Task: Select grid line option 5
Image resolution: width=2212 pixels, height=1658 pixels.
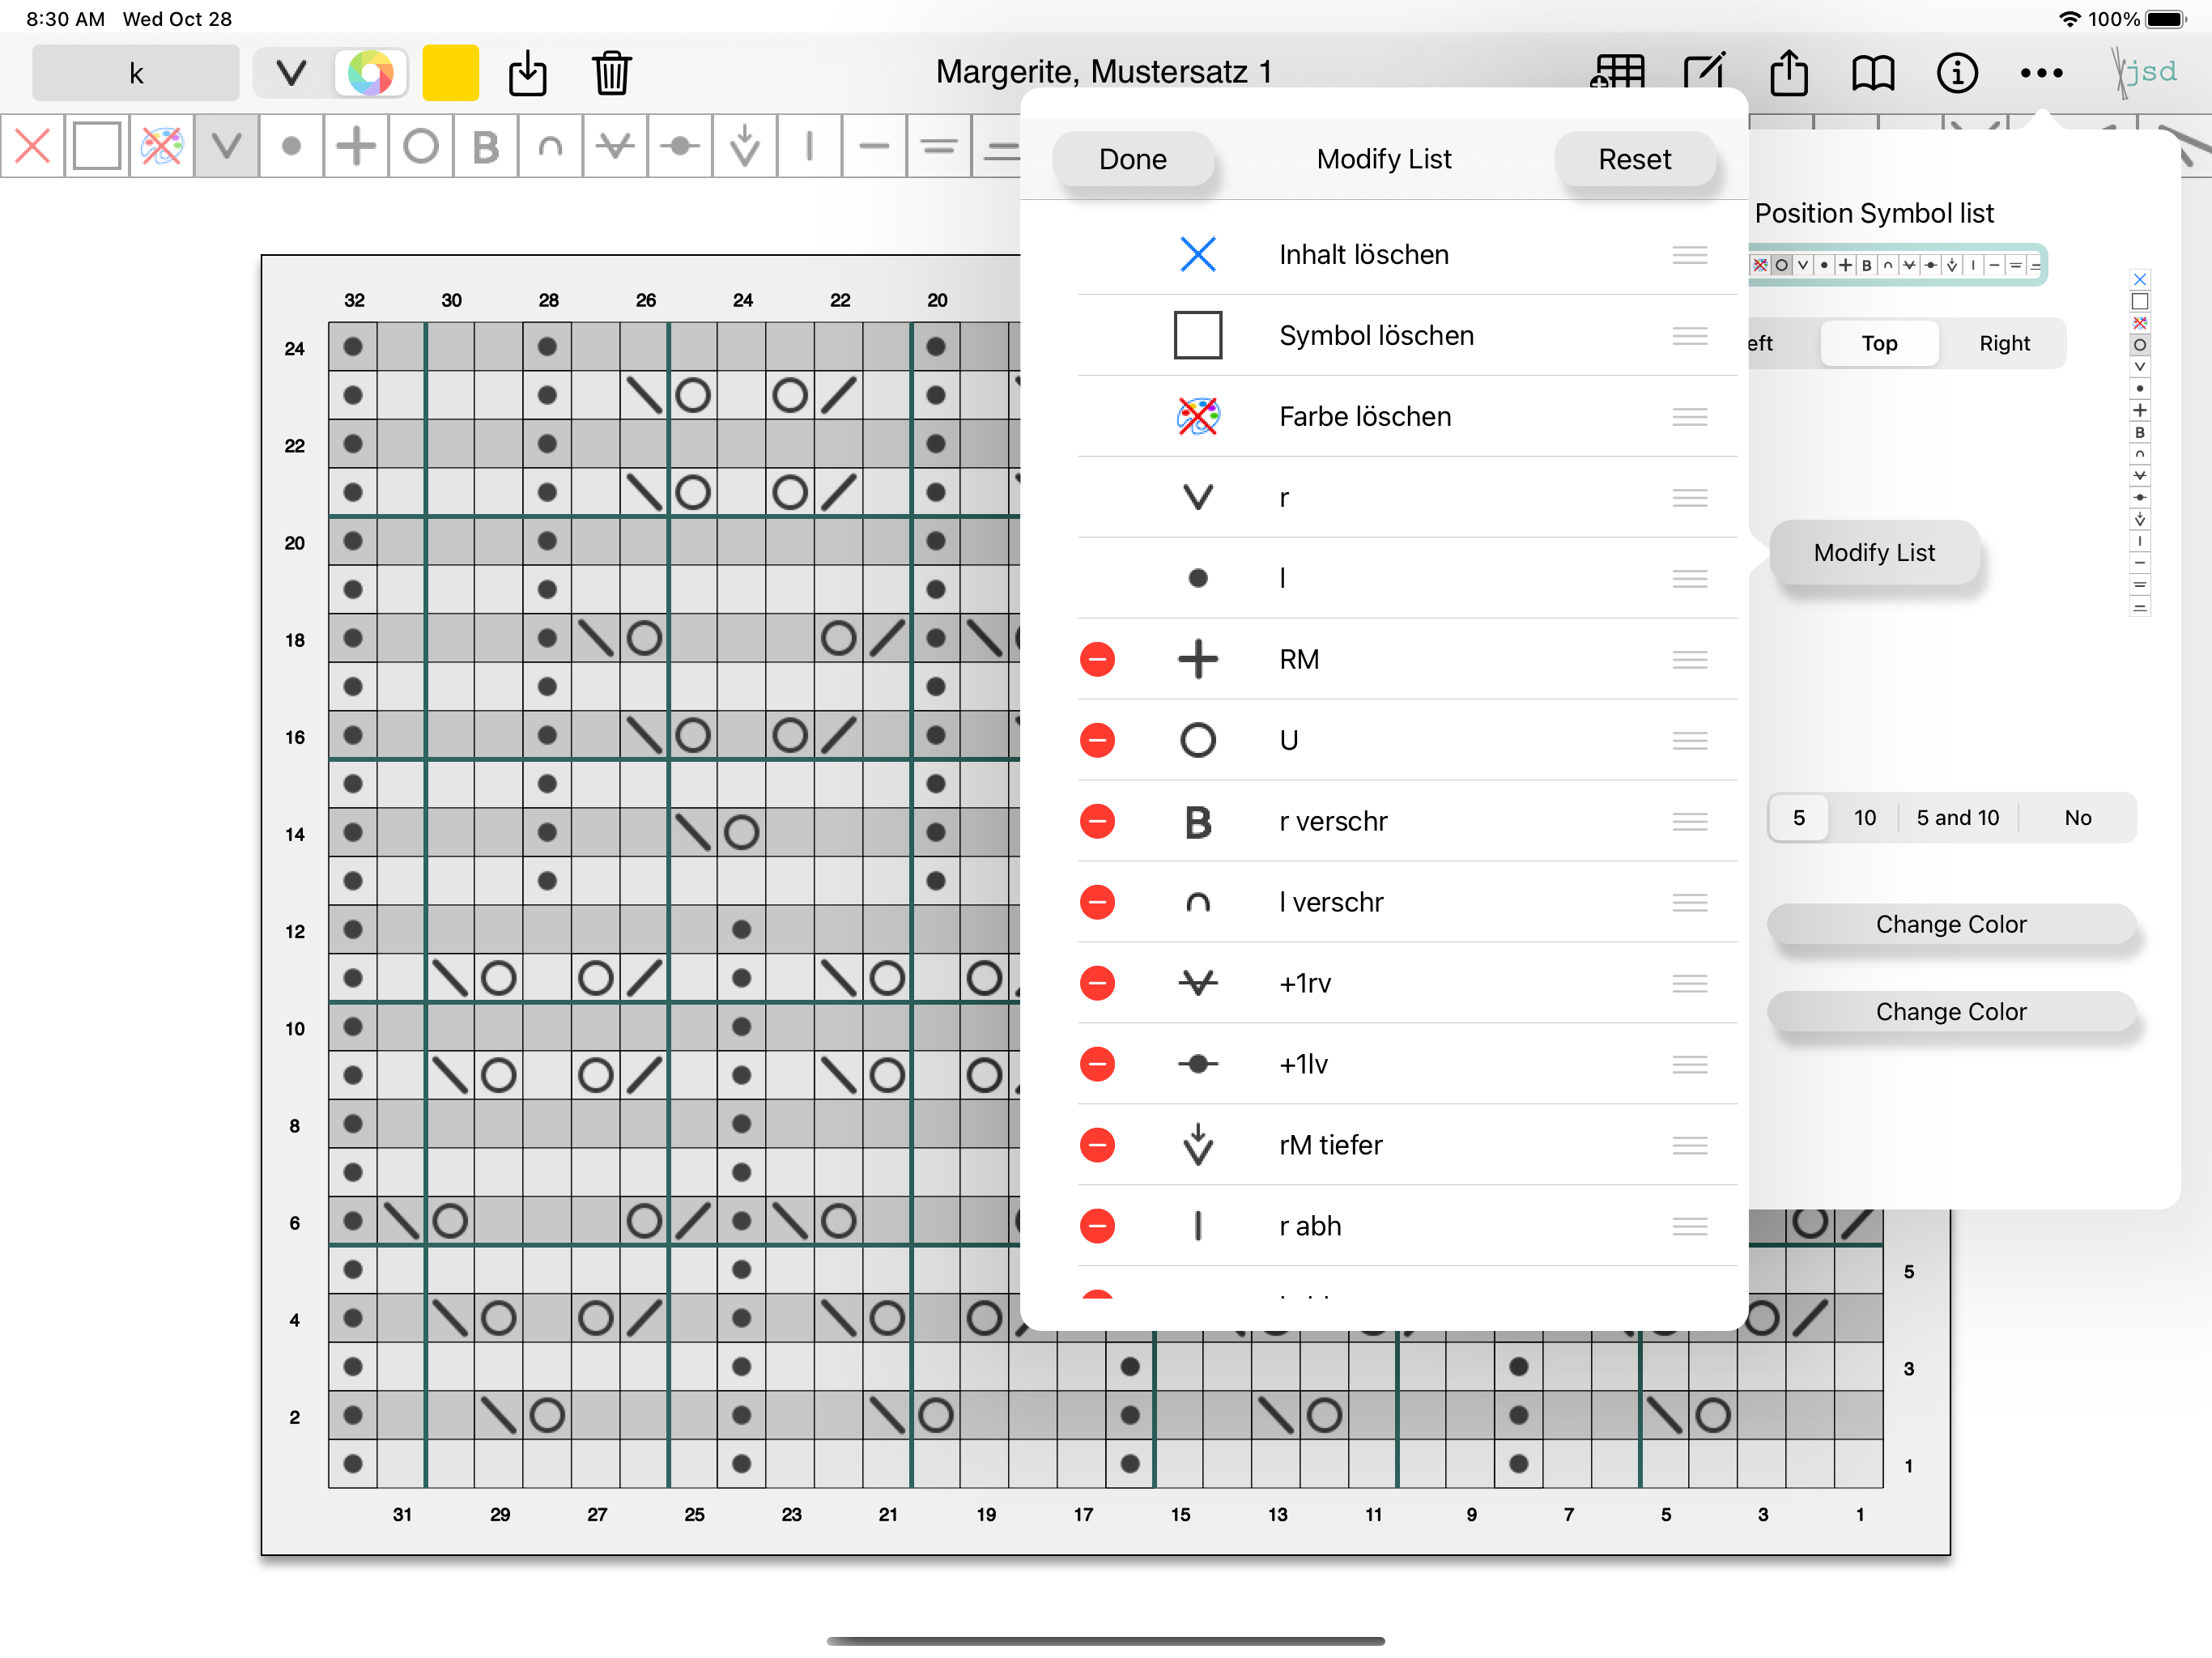Action: point(1798,818)
